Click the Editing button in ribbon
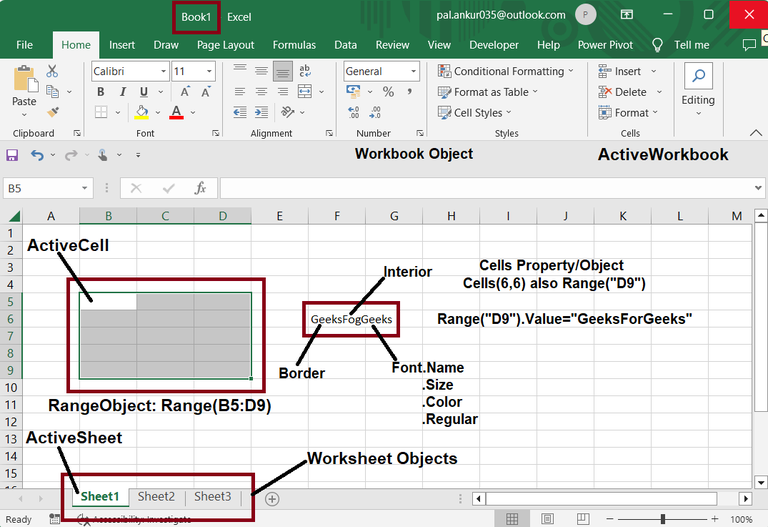 698,85
